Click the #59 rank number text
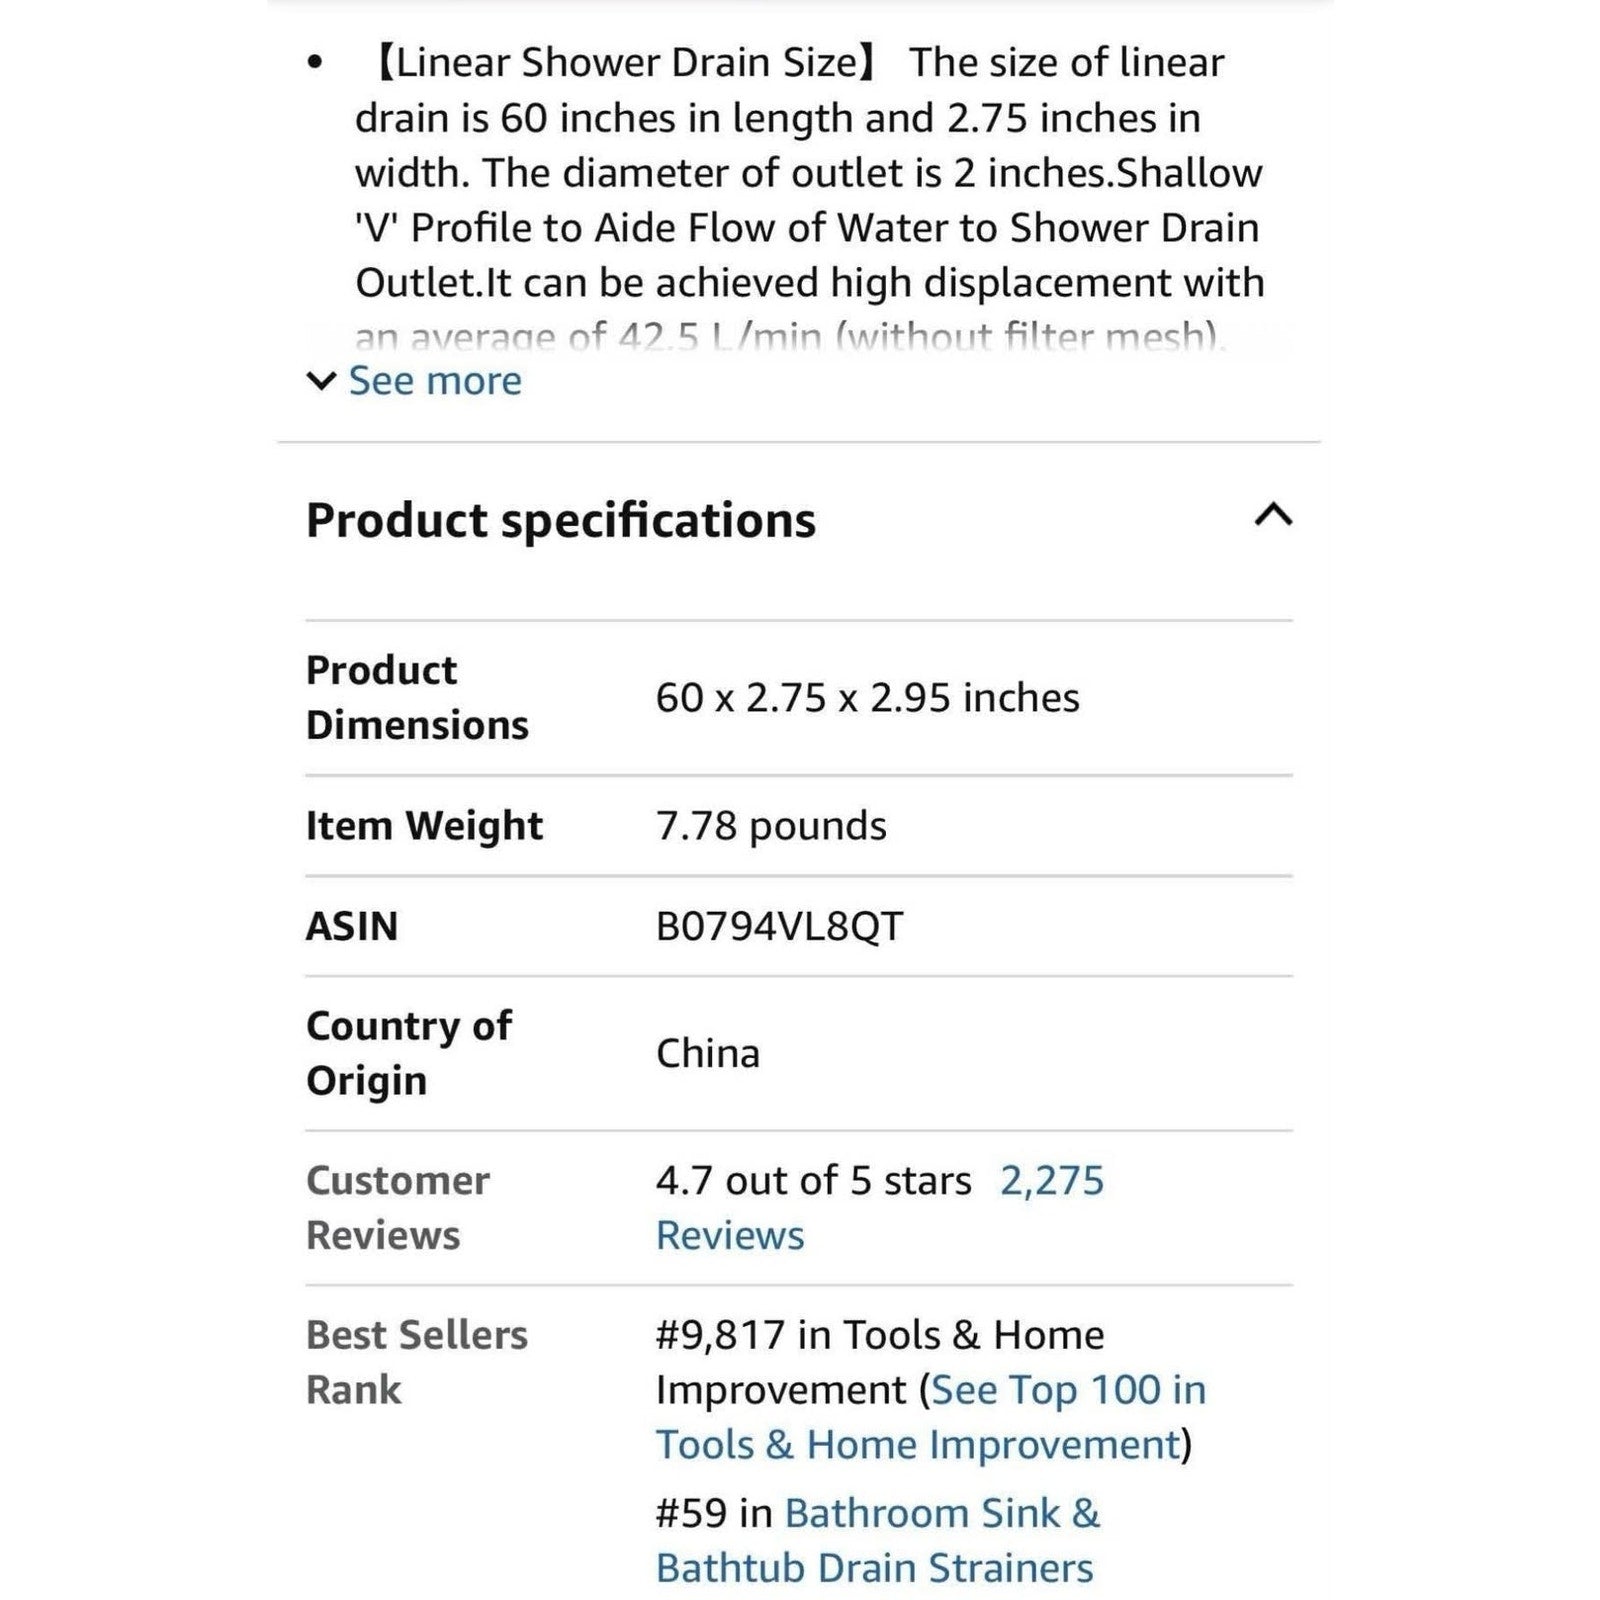1600x1600 pixels. (x=691, y=1514)
